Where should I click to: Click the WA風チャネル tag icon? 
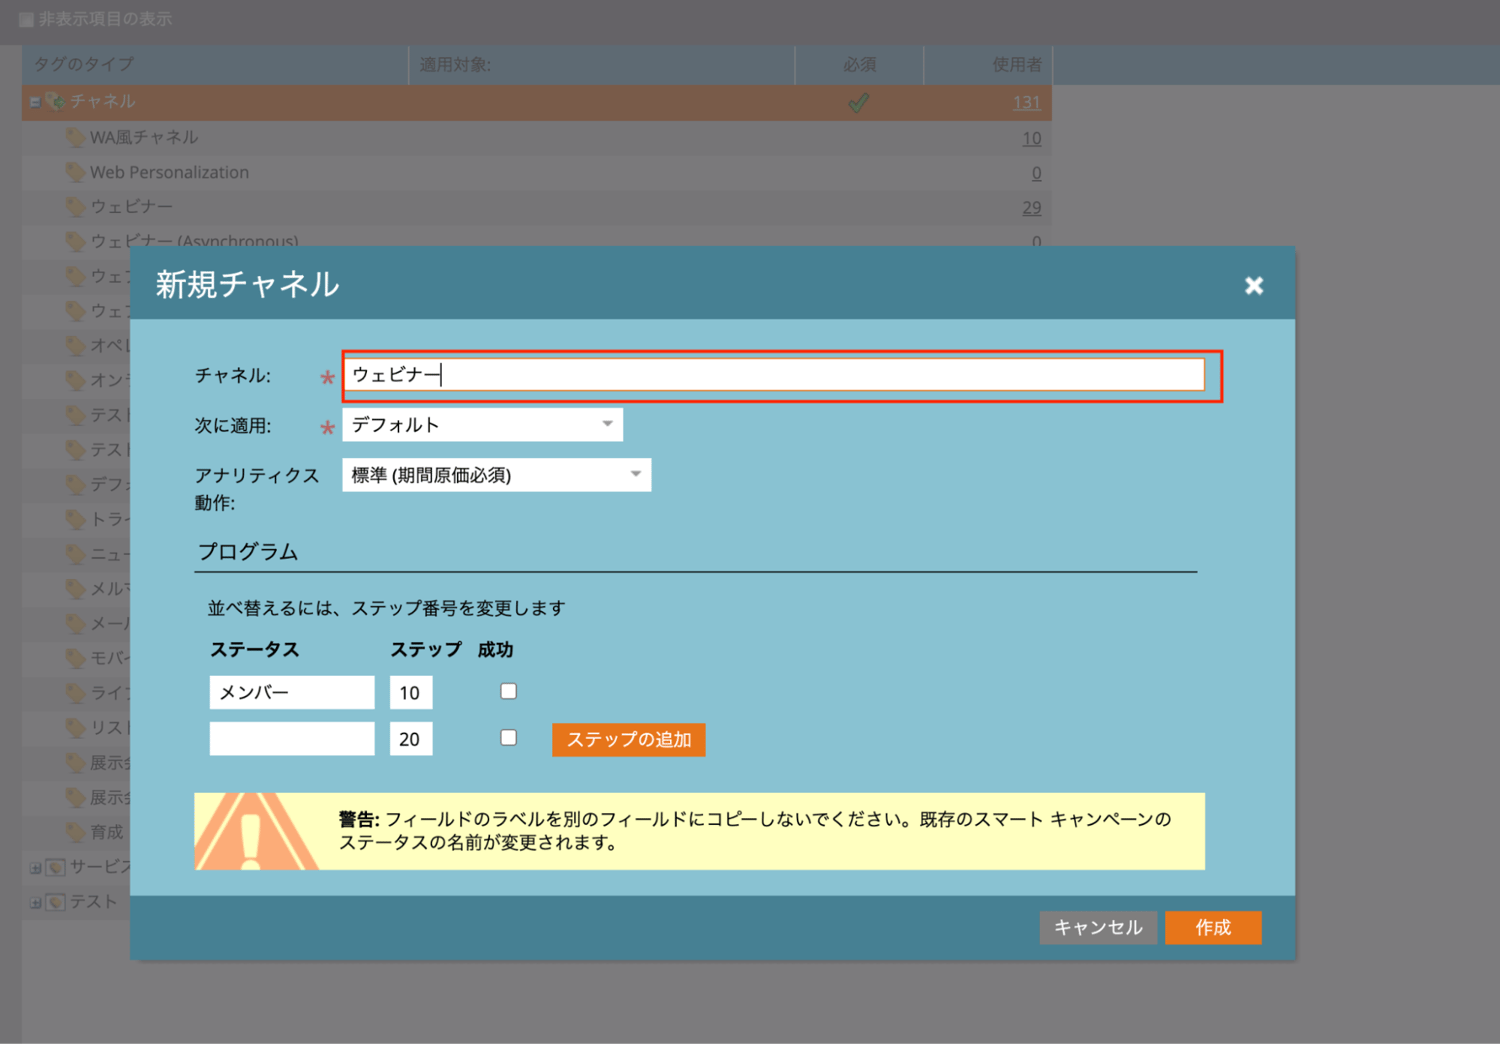74,137
